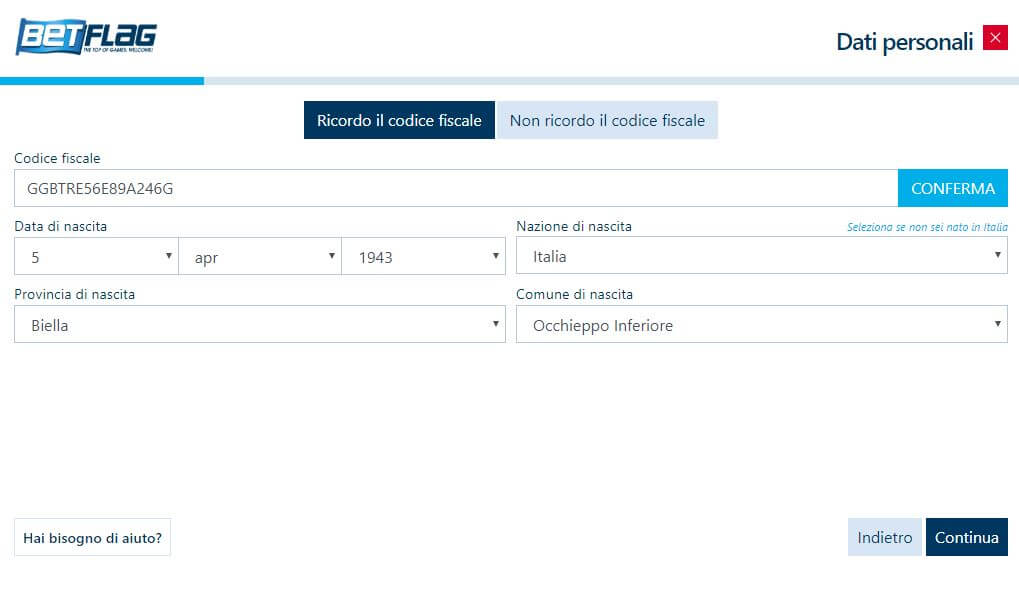1019x592 pixels.
Task: Expand the Nazione di nascita dropdown
Action: point(762,255)
